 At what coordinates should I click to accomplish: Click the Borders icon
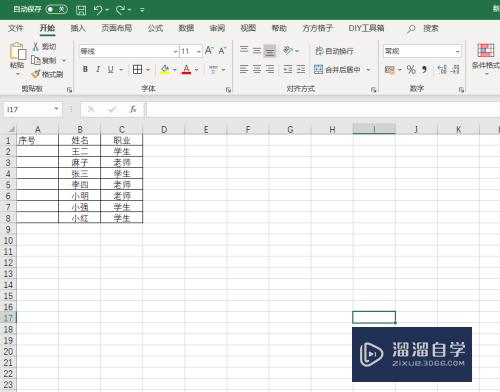pos(137,69)
